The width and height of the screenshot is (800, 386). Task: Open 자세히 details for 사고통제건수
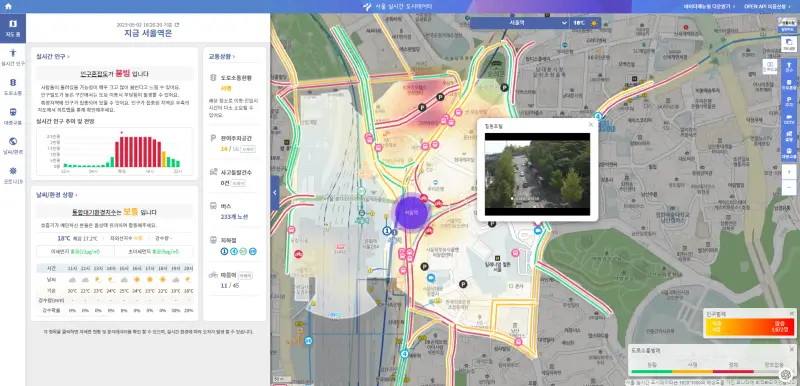click(x=238, y=183)
